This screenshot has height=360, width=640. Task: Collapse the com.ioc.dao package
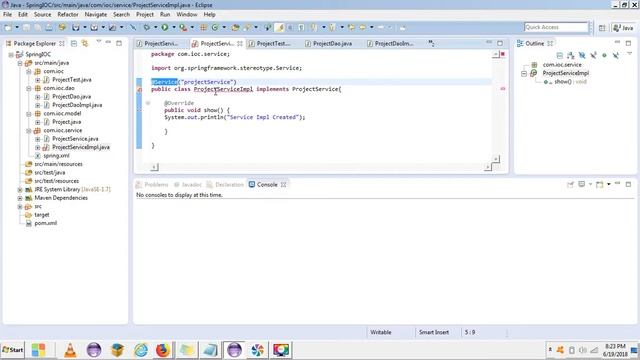point(29,88)
